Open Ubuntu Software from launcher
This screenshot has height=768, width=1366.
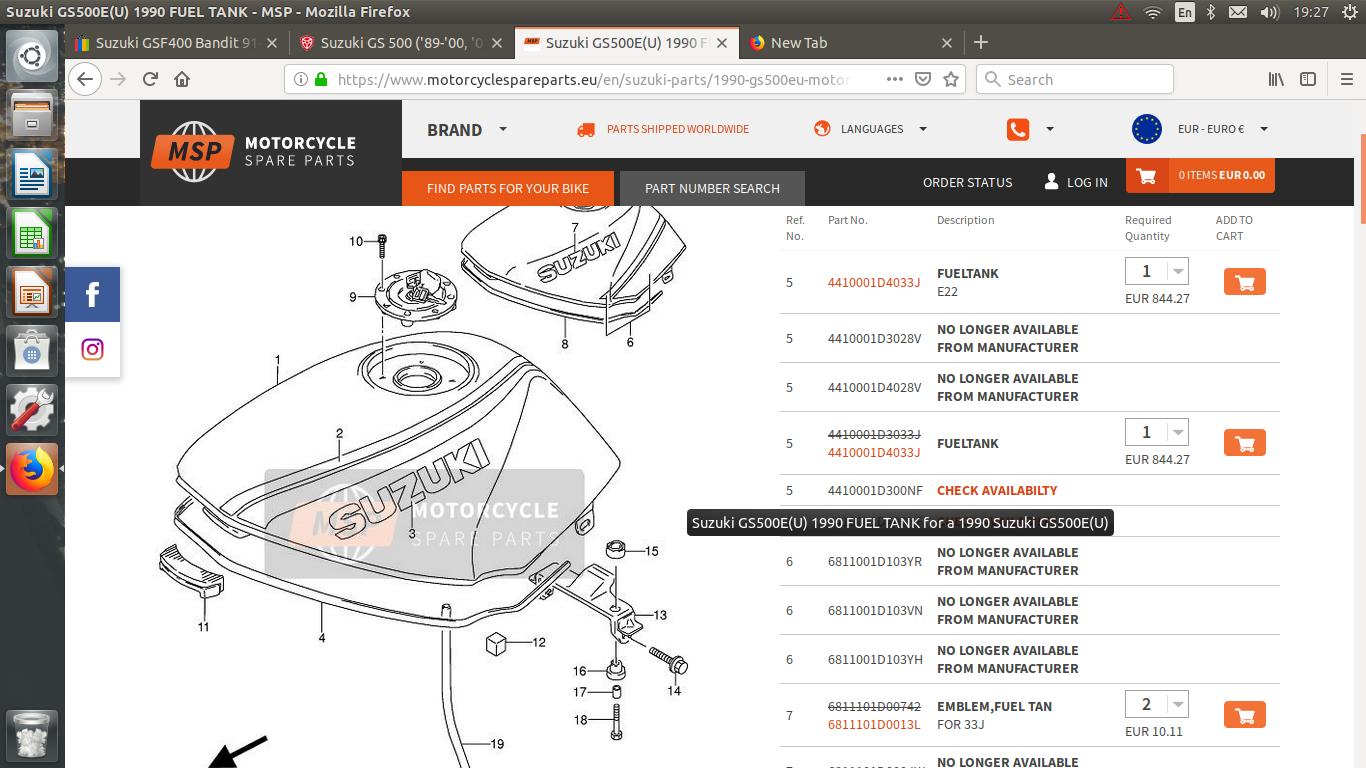point(32,351)
